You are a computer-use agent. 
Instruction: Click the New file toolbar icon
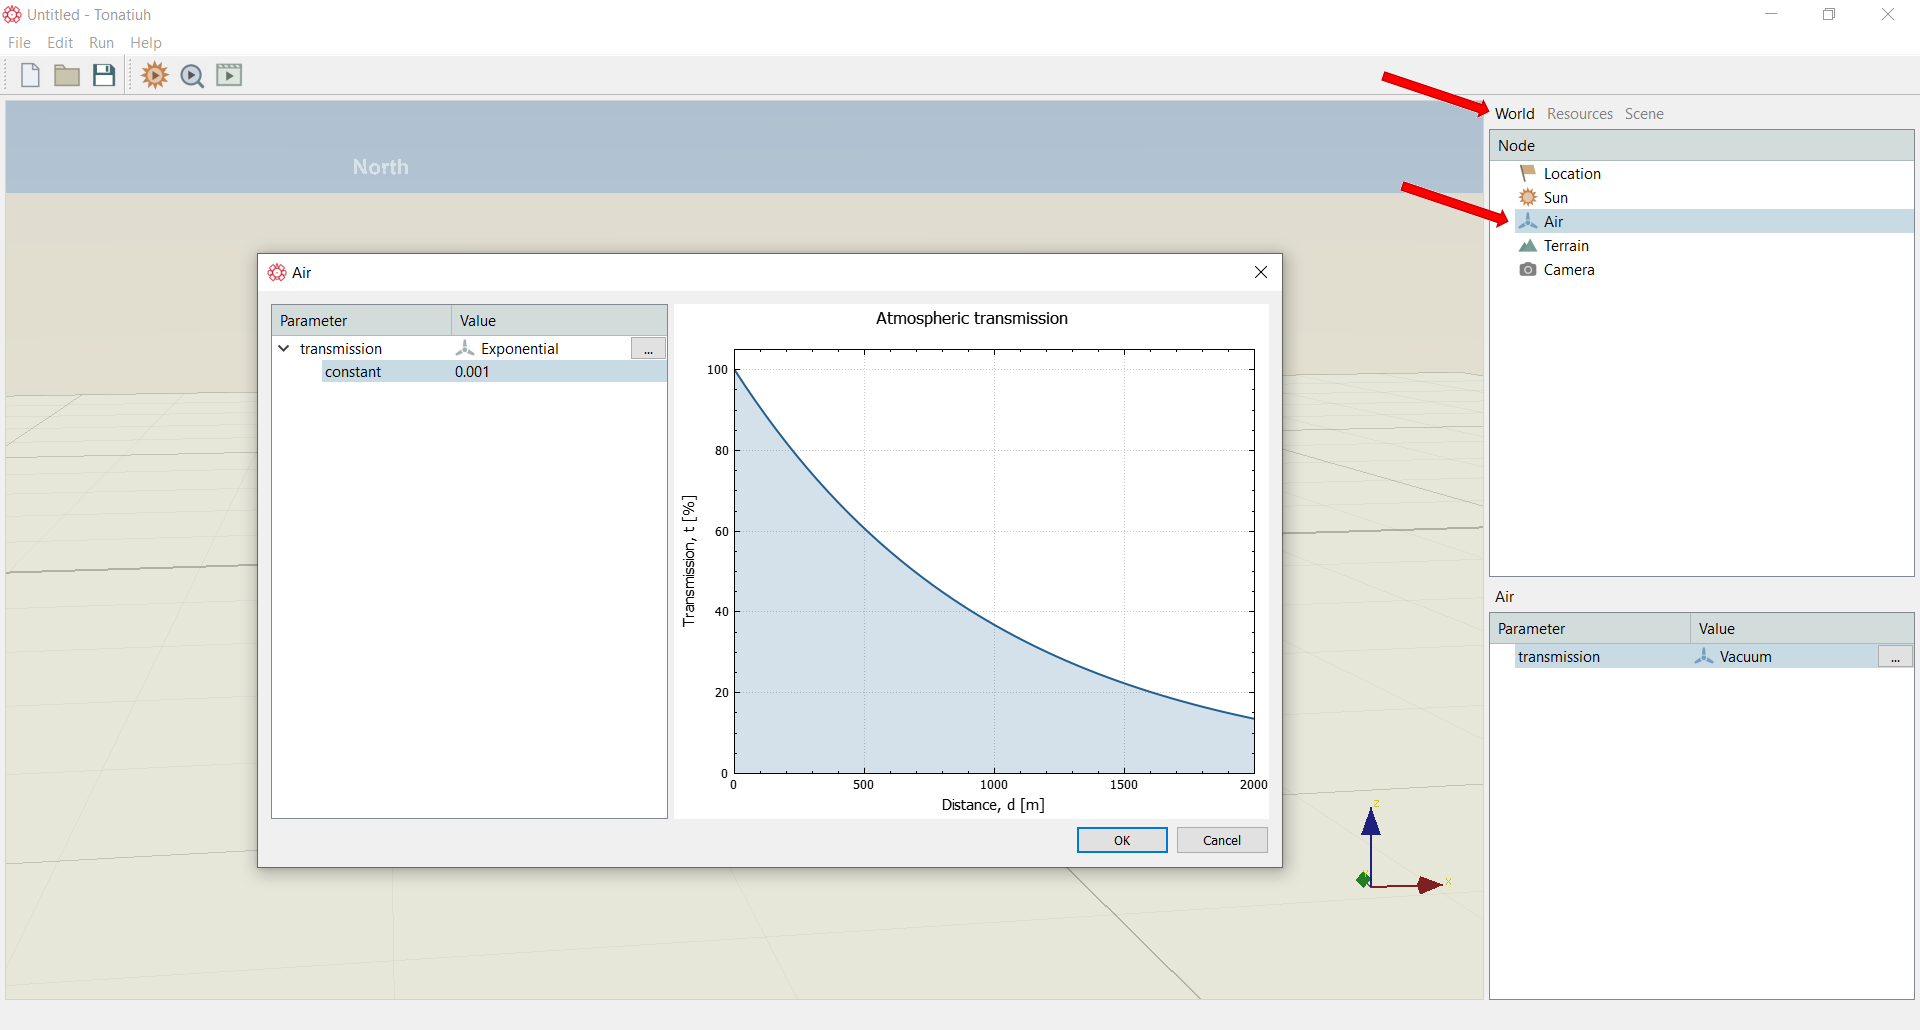[30, 75]
